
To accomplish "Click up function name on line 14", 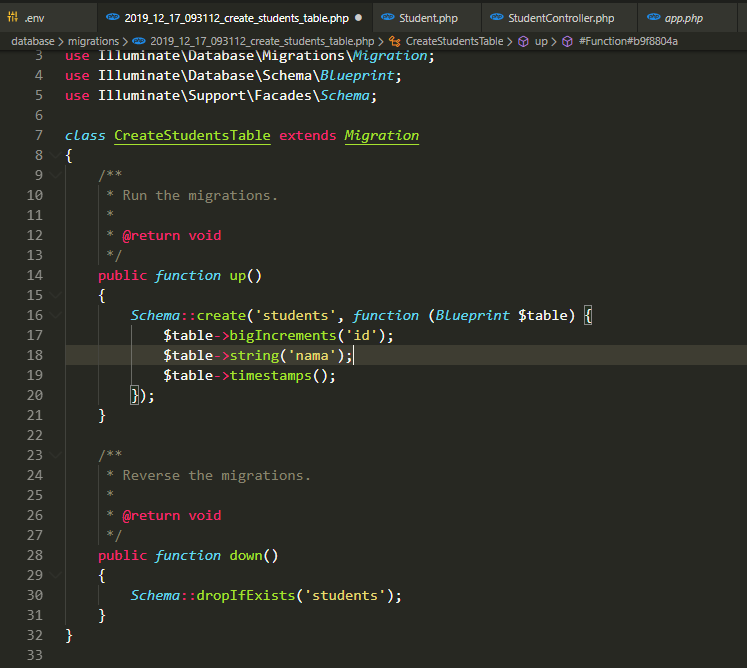I will pos(238,275).
